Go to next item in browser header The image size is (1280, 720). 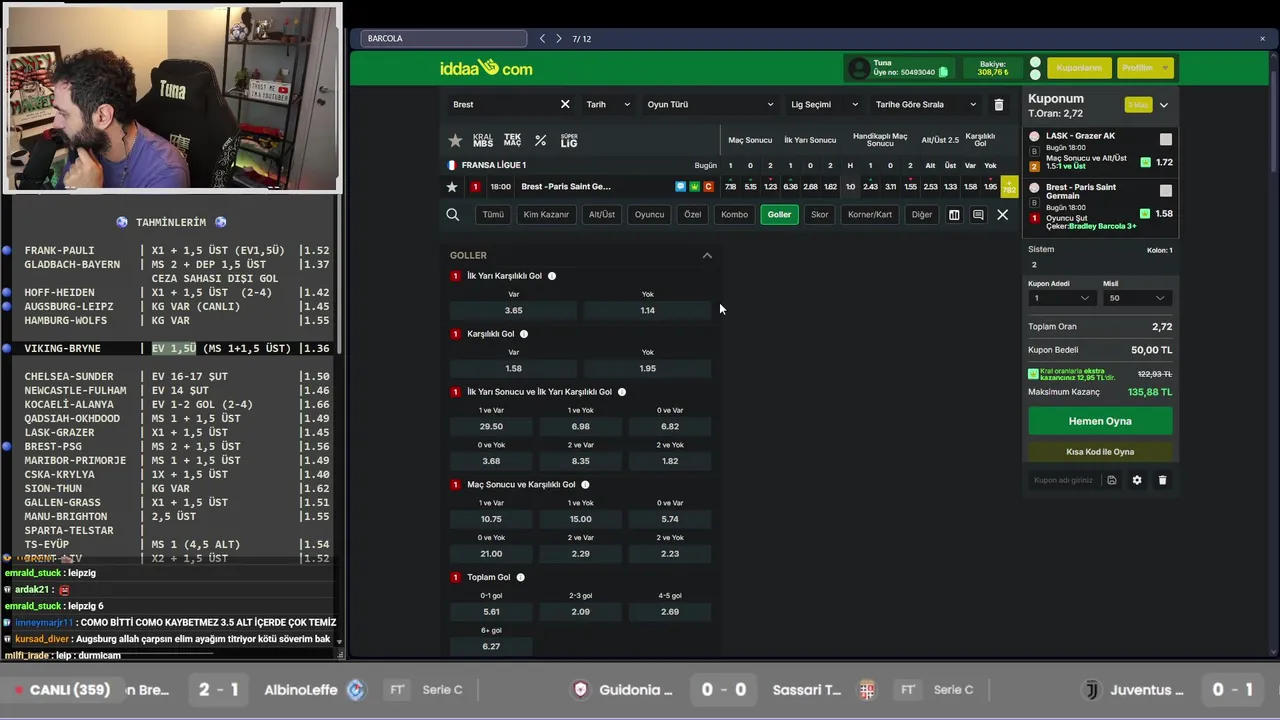[x=559, y=39]
